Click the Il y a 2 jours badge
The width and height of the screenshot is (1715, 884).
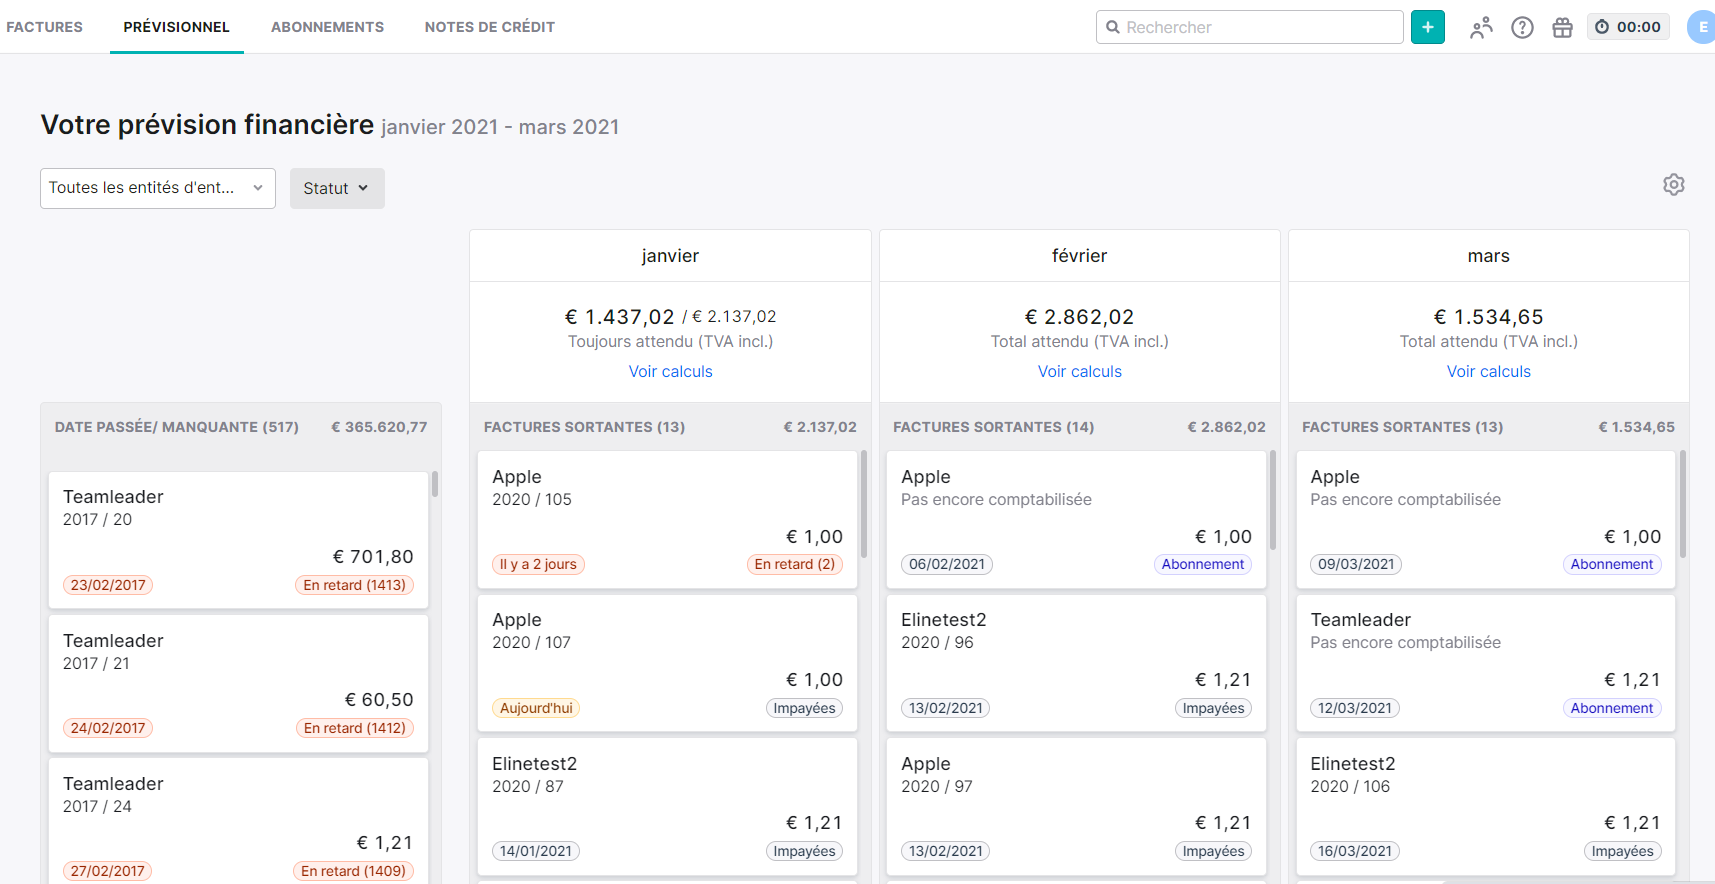pyautogui.click(x=538, y=564)
